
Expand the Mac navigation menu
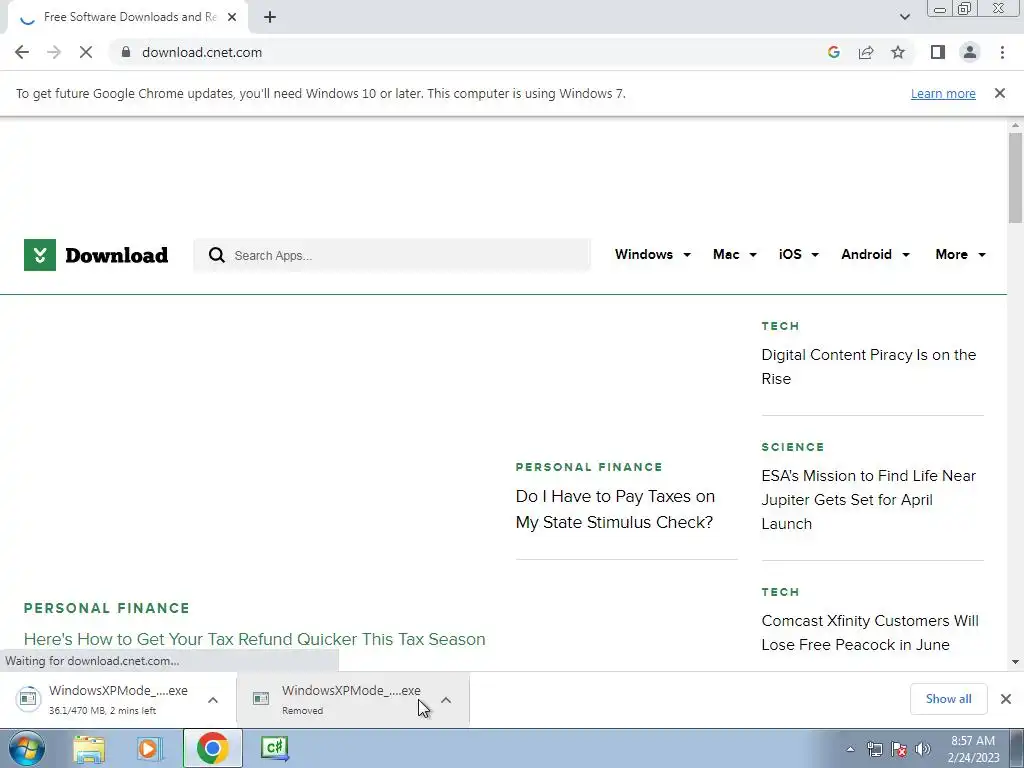tap(735, 255)
